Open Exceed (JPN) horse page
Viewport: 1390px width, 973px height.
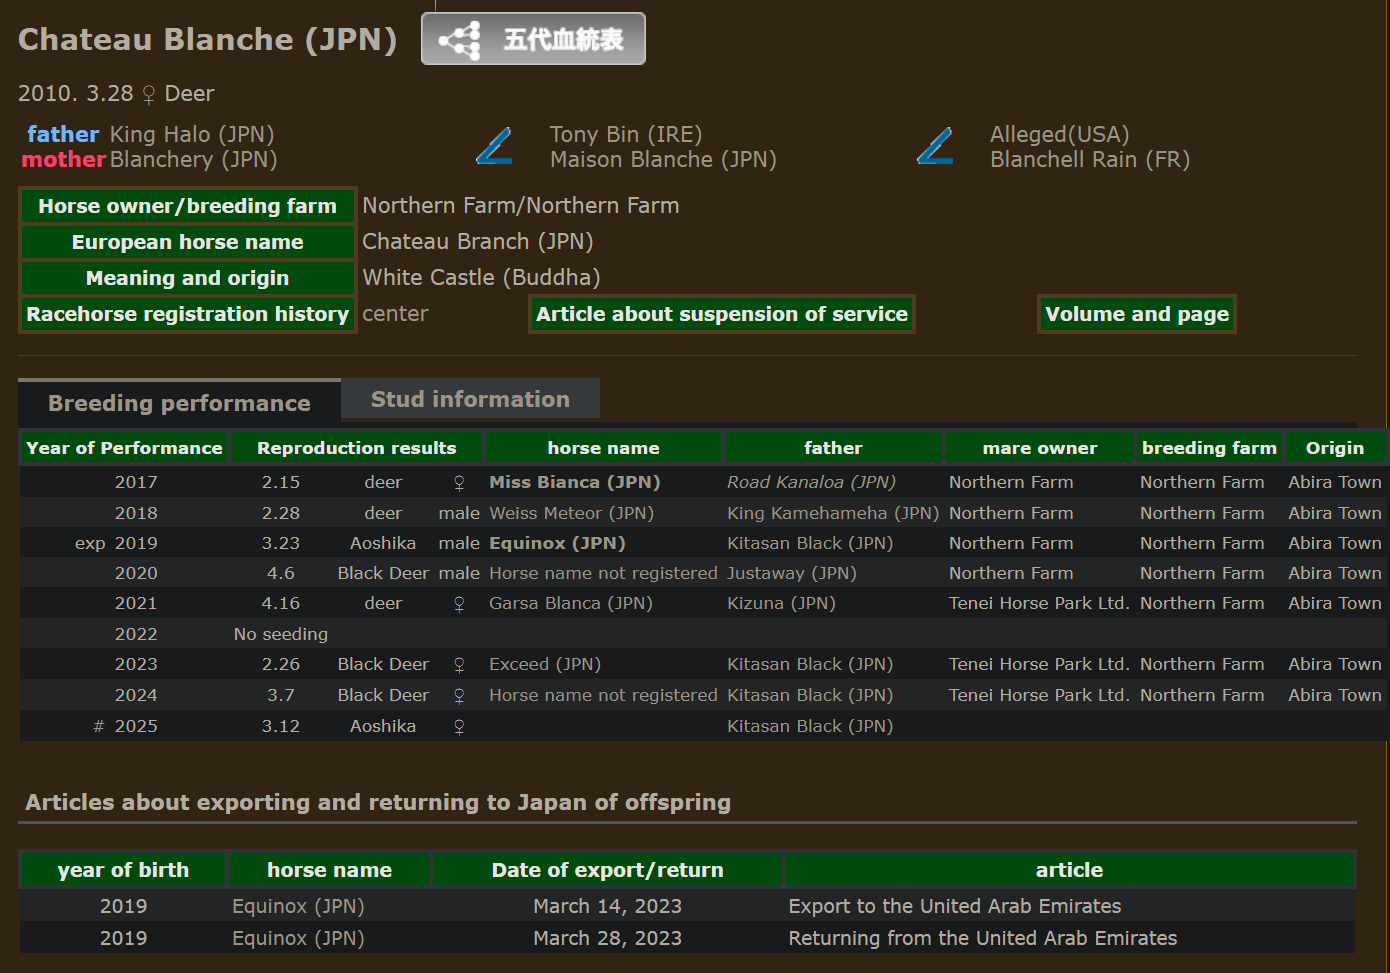(545, 664)
